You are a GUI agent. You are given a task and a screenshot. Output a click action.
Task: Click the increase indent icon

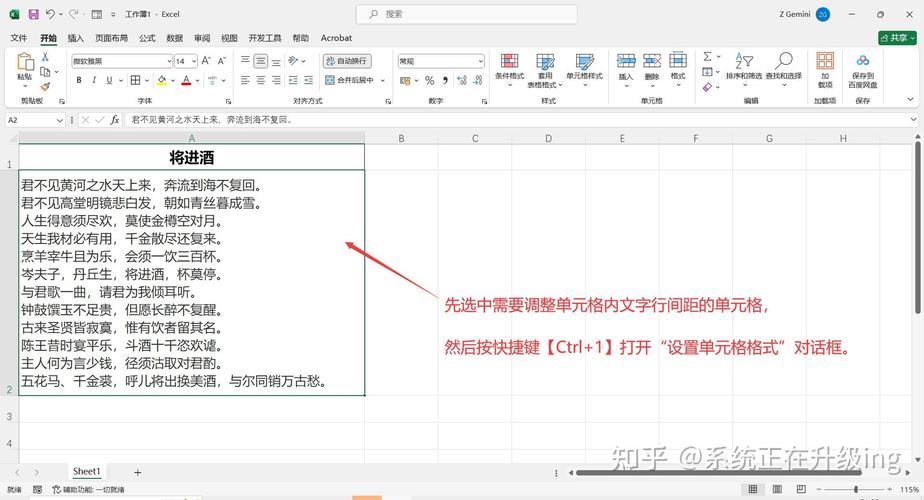(x=308, y=80)
